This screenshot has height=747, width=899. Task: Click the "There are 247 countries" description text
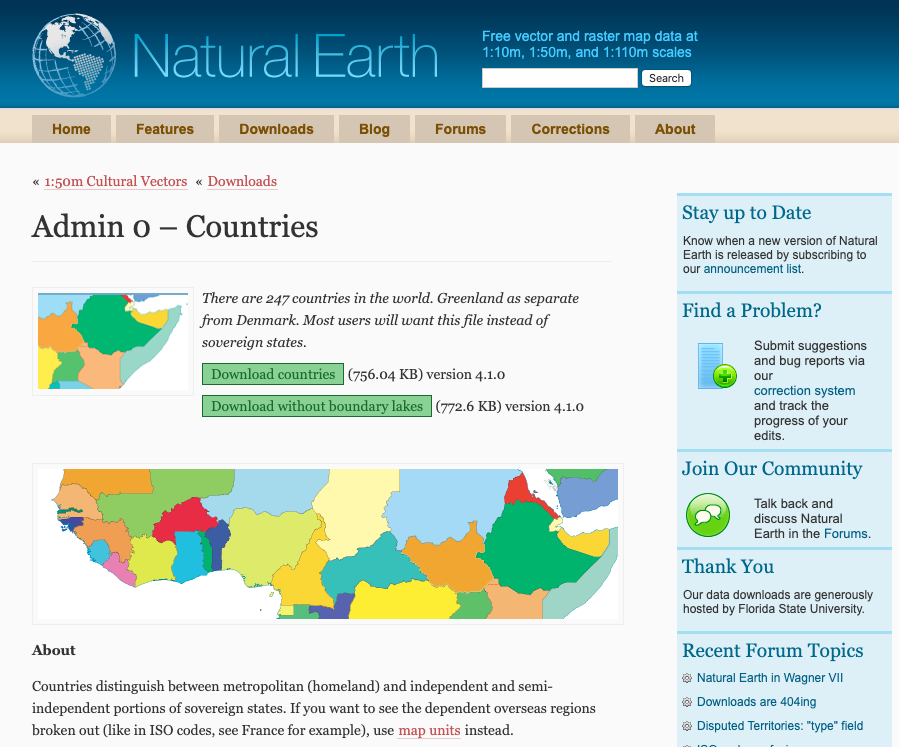390,320
